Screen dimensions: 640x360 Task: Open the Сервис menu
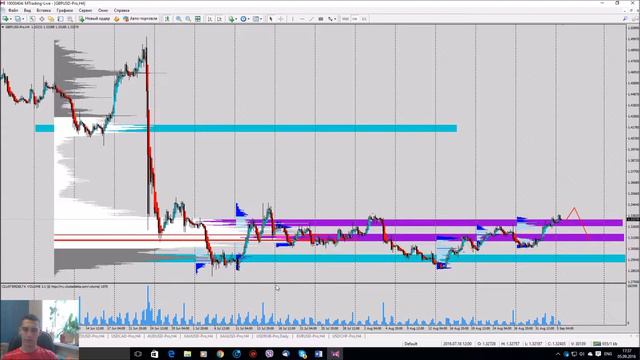click(85, 10)
